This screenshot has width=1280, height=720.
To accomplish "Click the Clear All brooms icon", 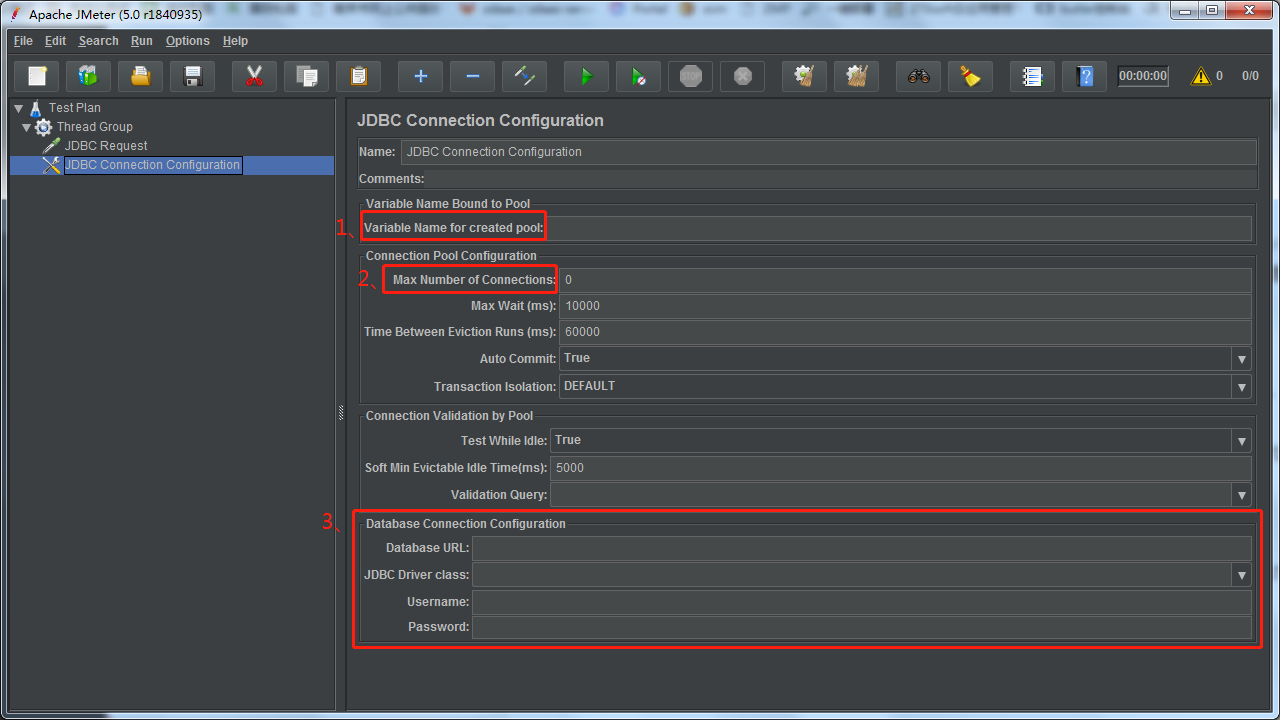I will (x=856, y=76).
